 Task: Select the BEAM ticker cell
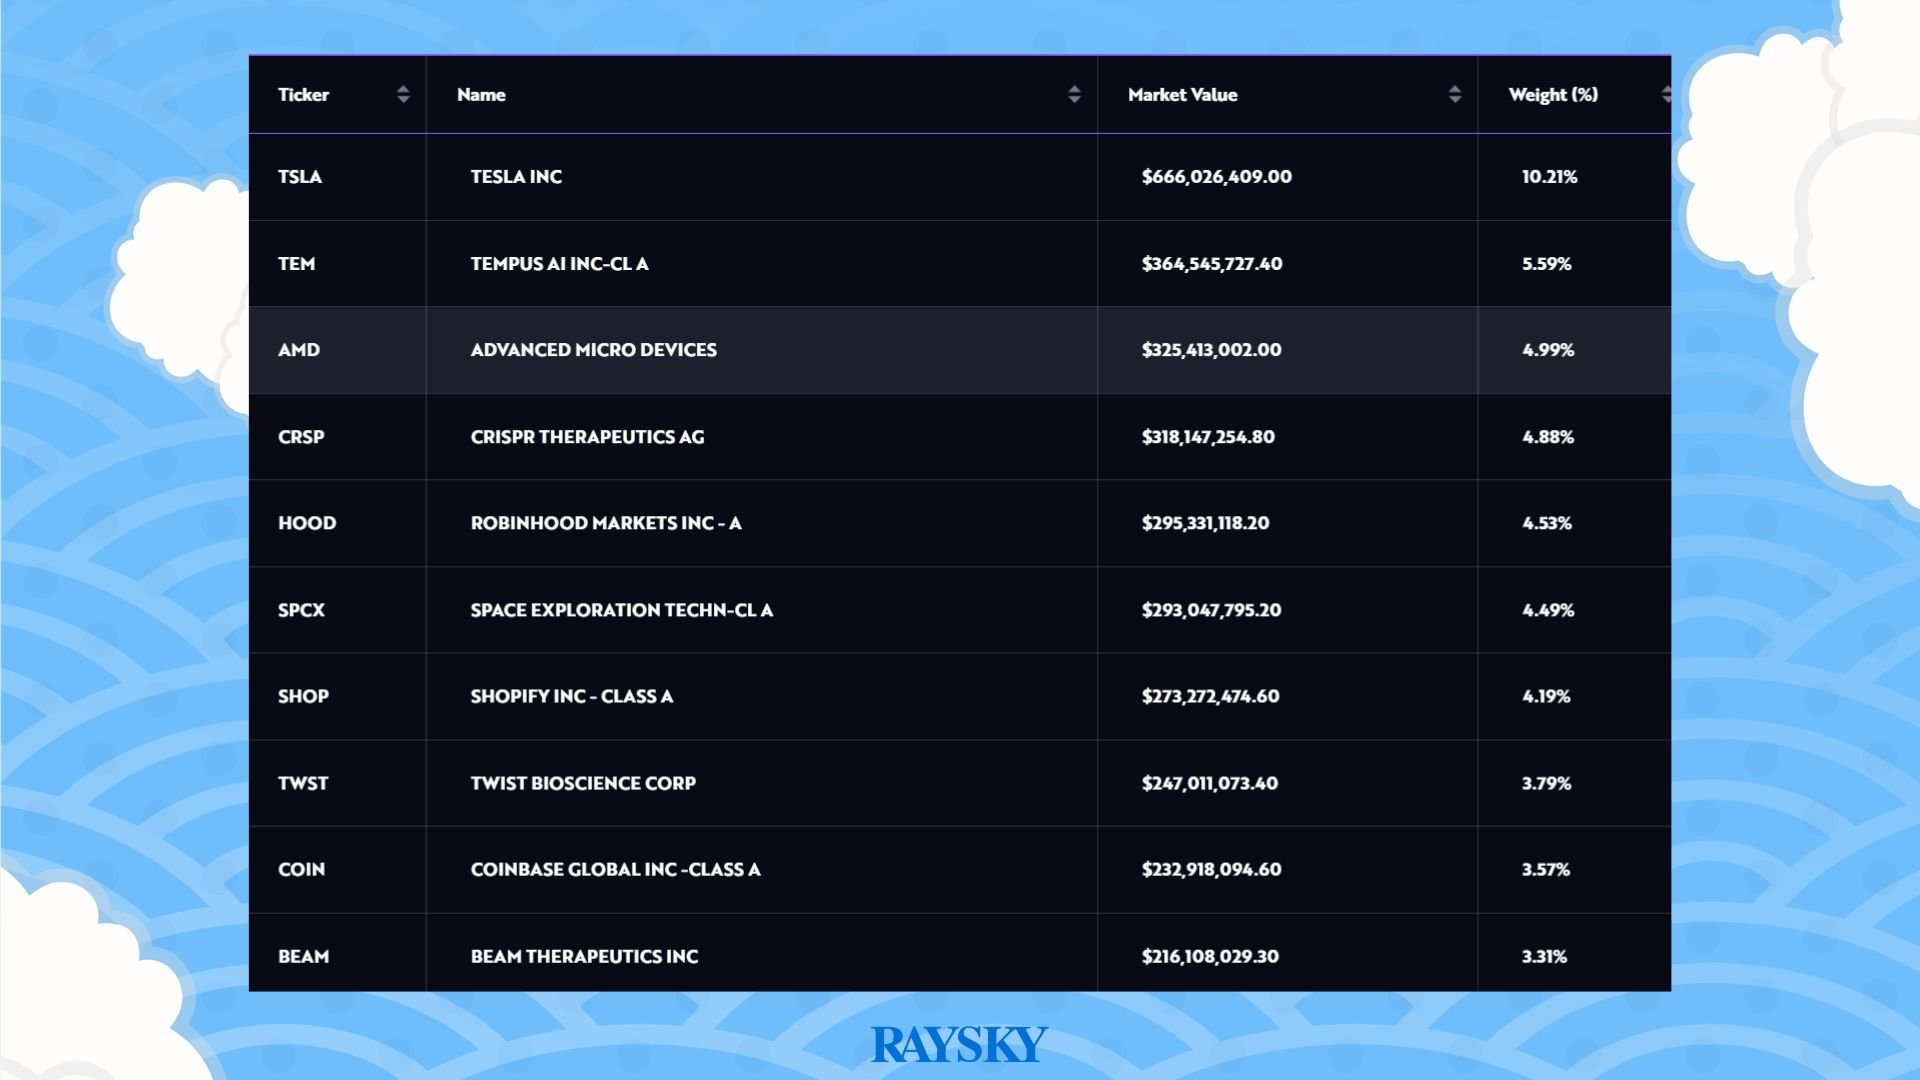pyautogui.click(x=303, y=956)
